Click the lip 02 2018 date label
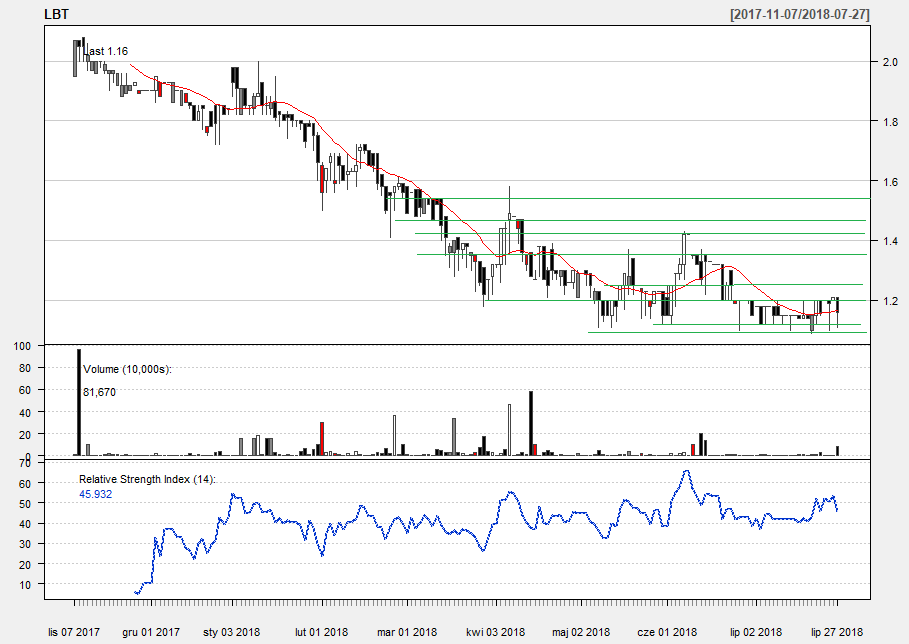Screen dimensions: 909x644 click(x=756, y=632)
